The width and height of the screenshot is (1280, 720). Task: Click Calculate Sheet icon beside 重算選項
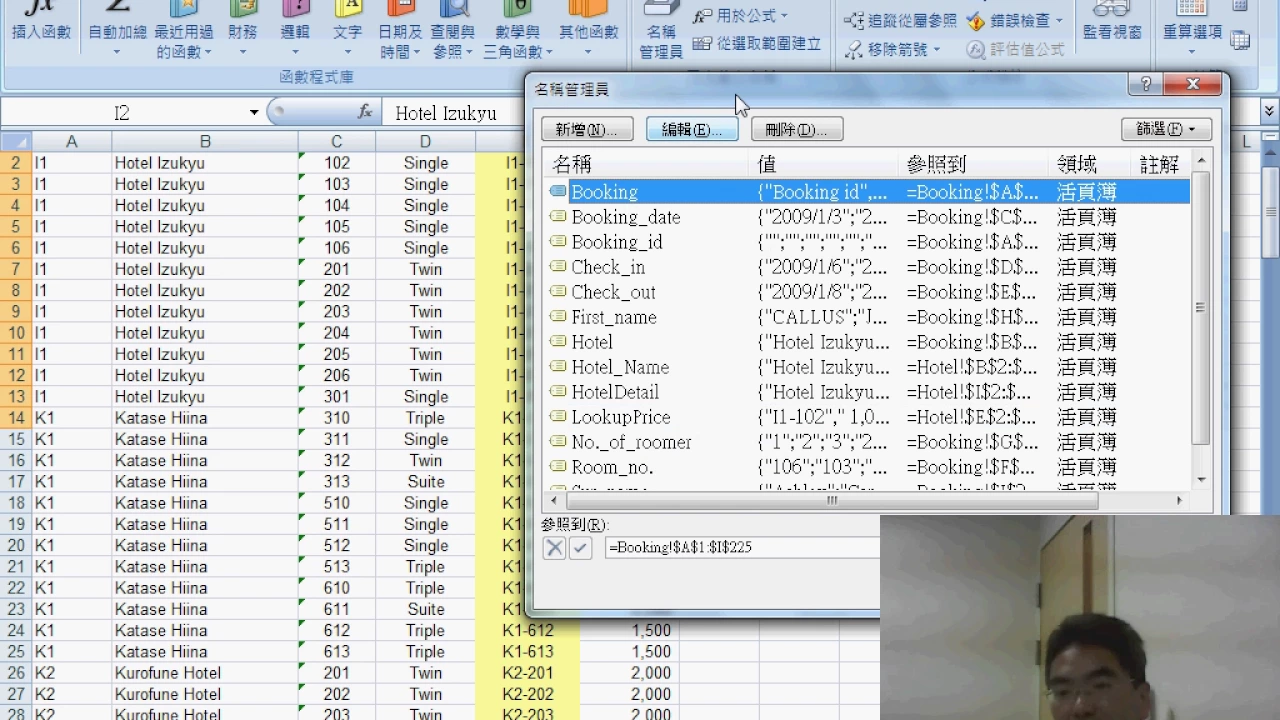(x=1240, y=41)
